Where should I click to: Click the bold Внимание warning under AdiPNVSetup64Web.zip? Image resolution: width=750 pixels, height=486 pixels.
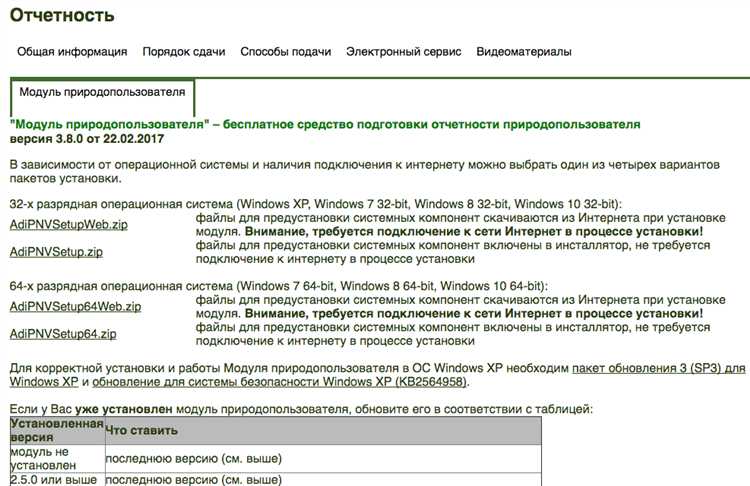click(x=474, y=314)
